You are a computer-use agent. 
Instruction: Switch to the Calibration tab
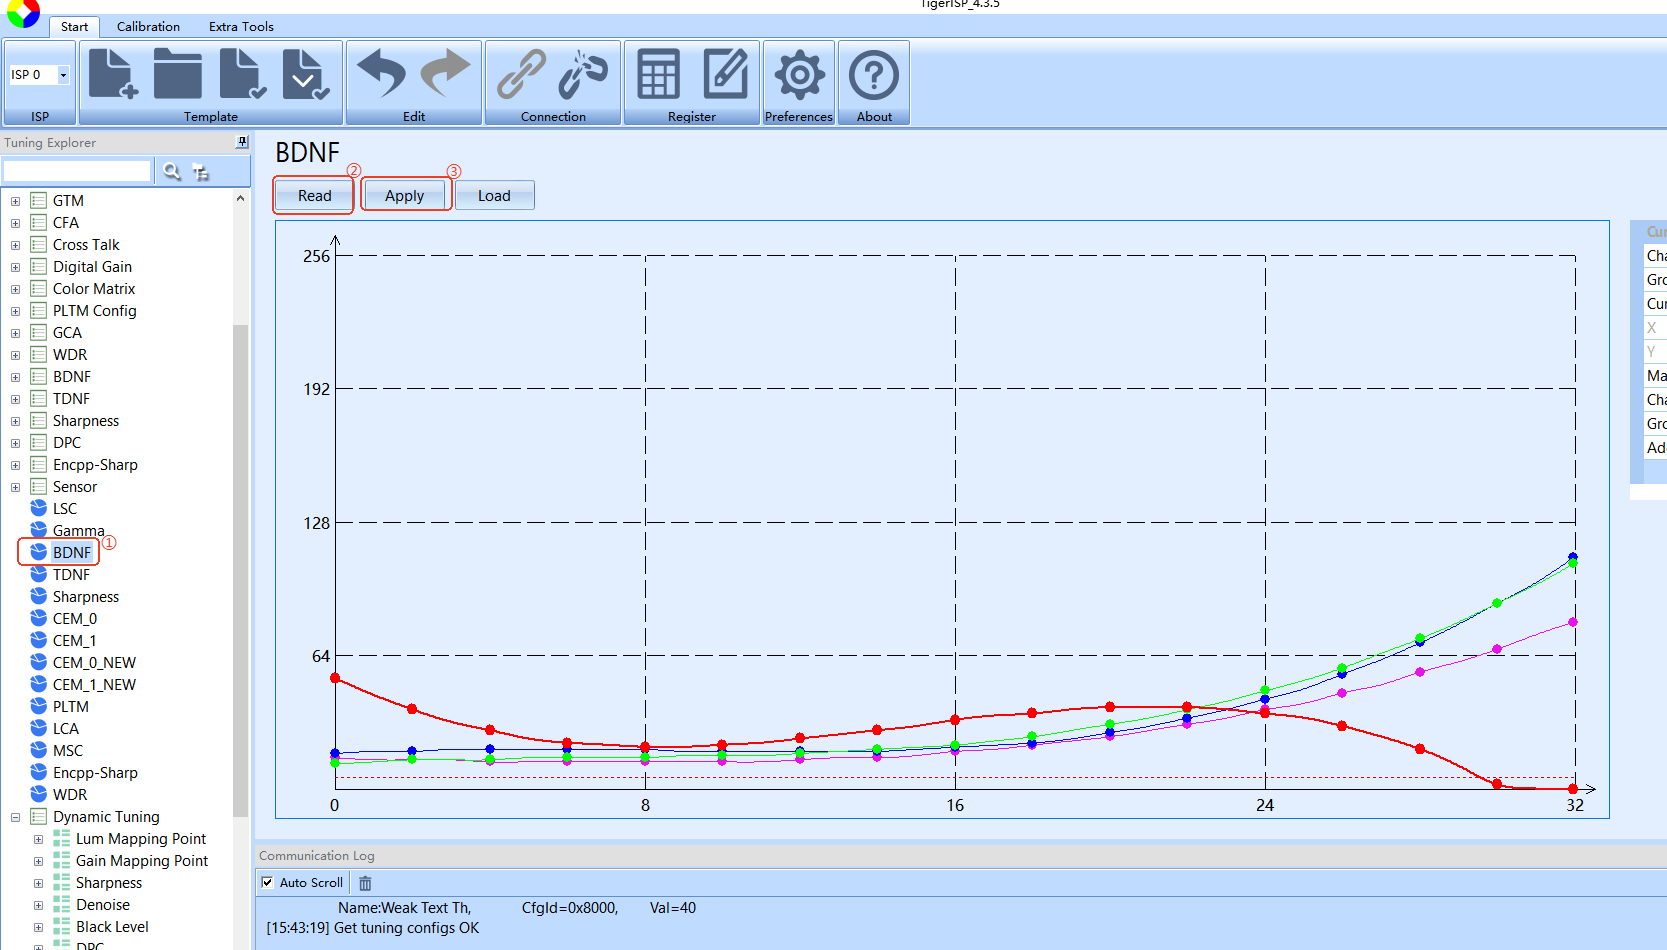[x=148, y=27]
